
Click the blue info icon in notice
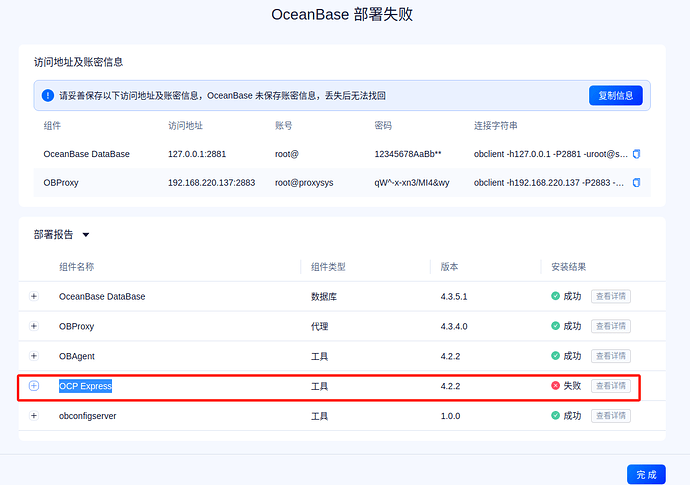click(x=48, y=96)
